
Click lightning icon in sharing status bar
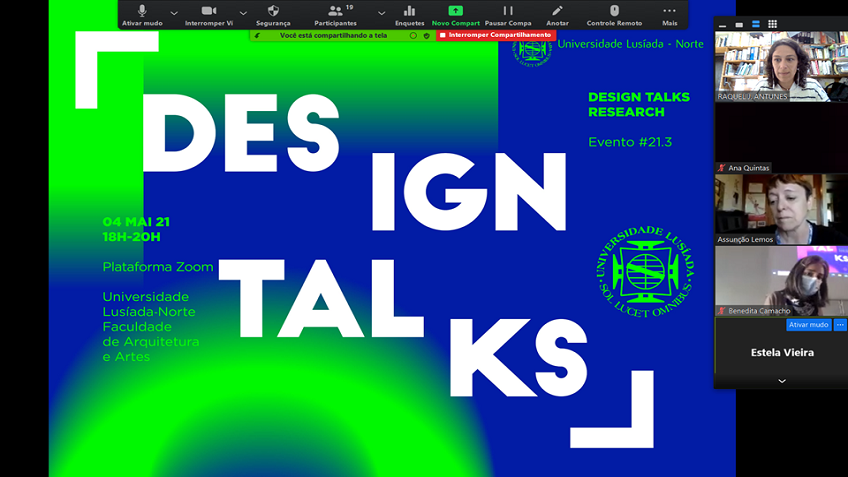[x=257, y=36]
